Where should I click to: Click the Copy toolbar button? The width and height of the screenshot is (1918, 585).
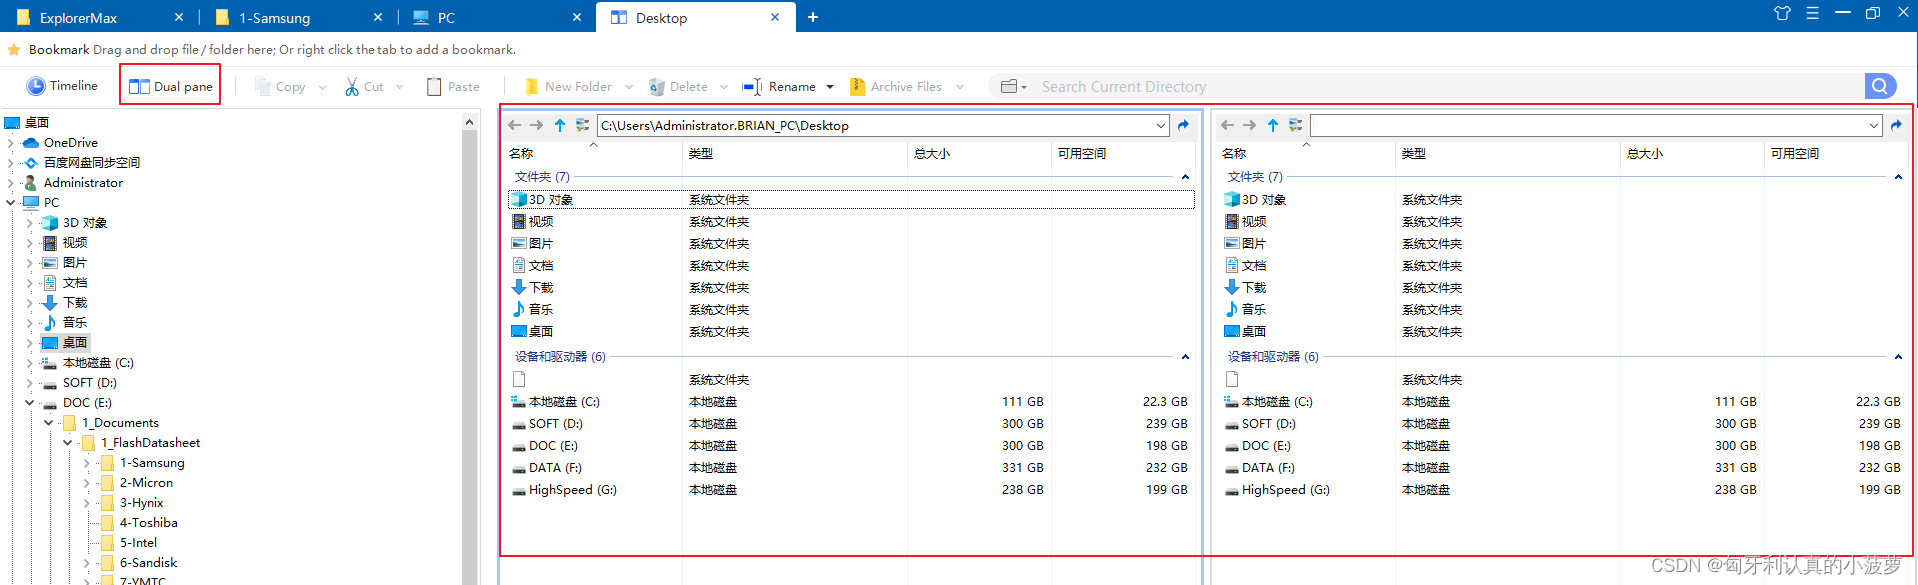280,87
